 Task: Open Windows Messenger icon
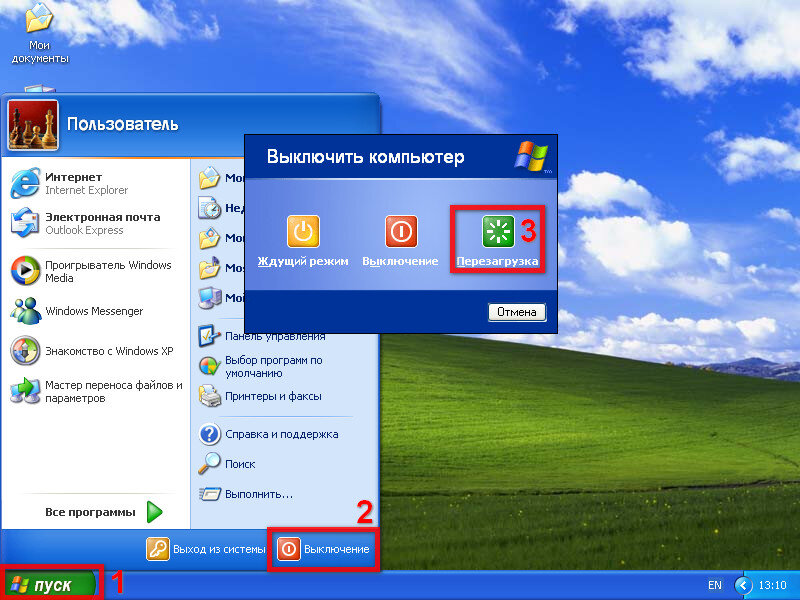pyautogui.click(x=25, y=310)
